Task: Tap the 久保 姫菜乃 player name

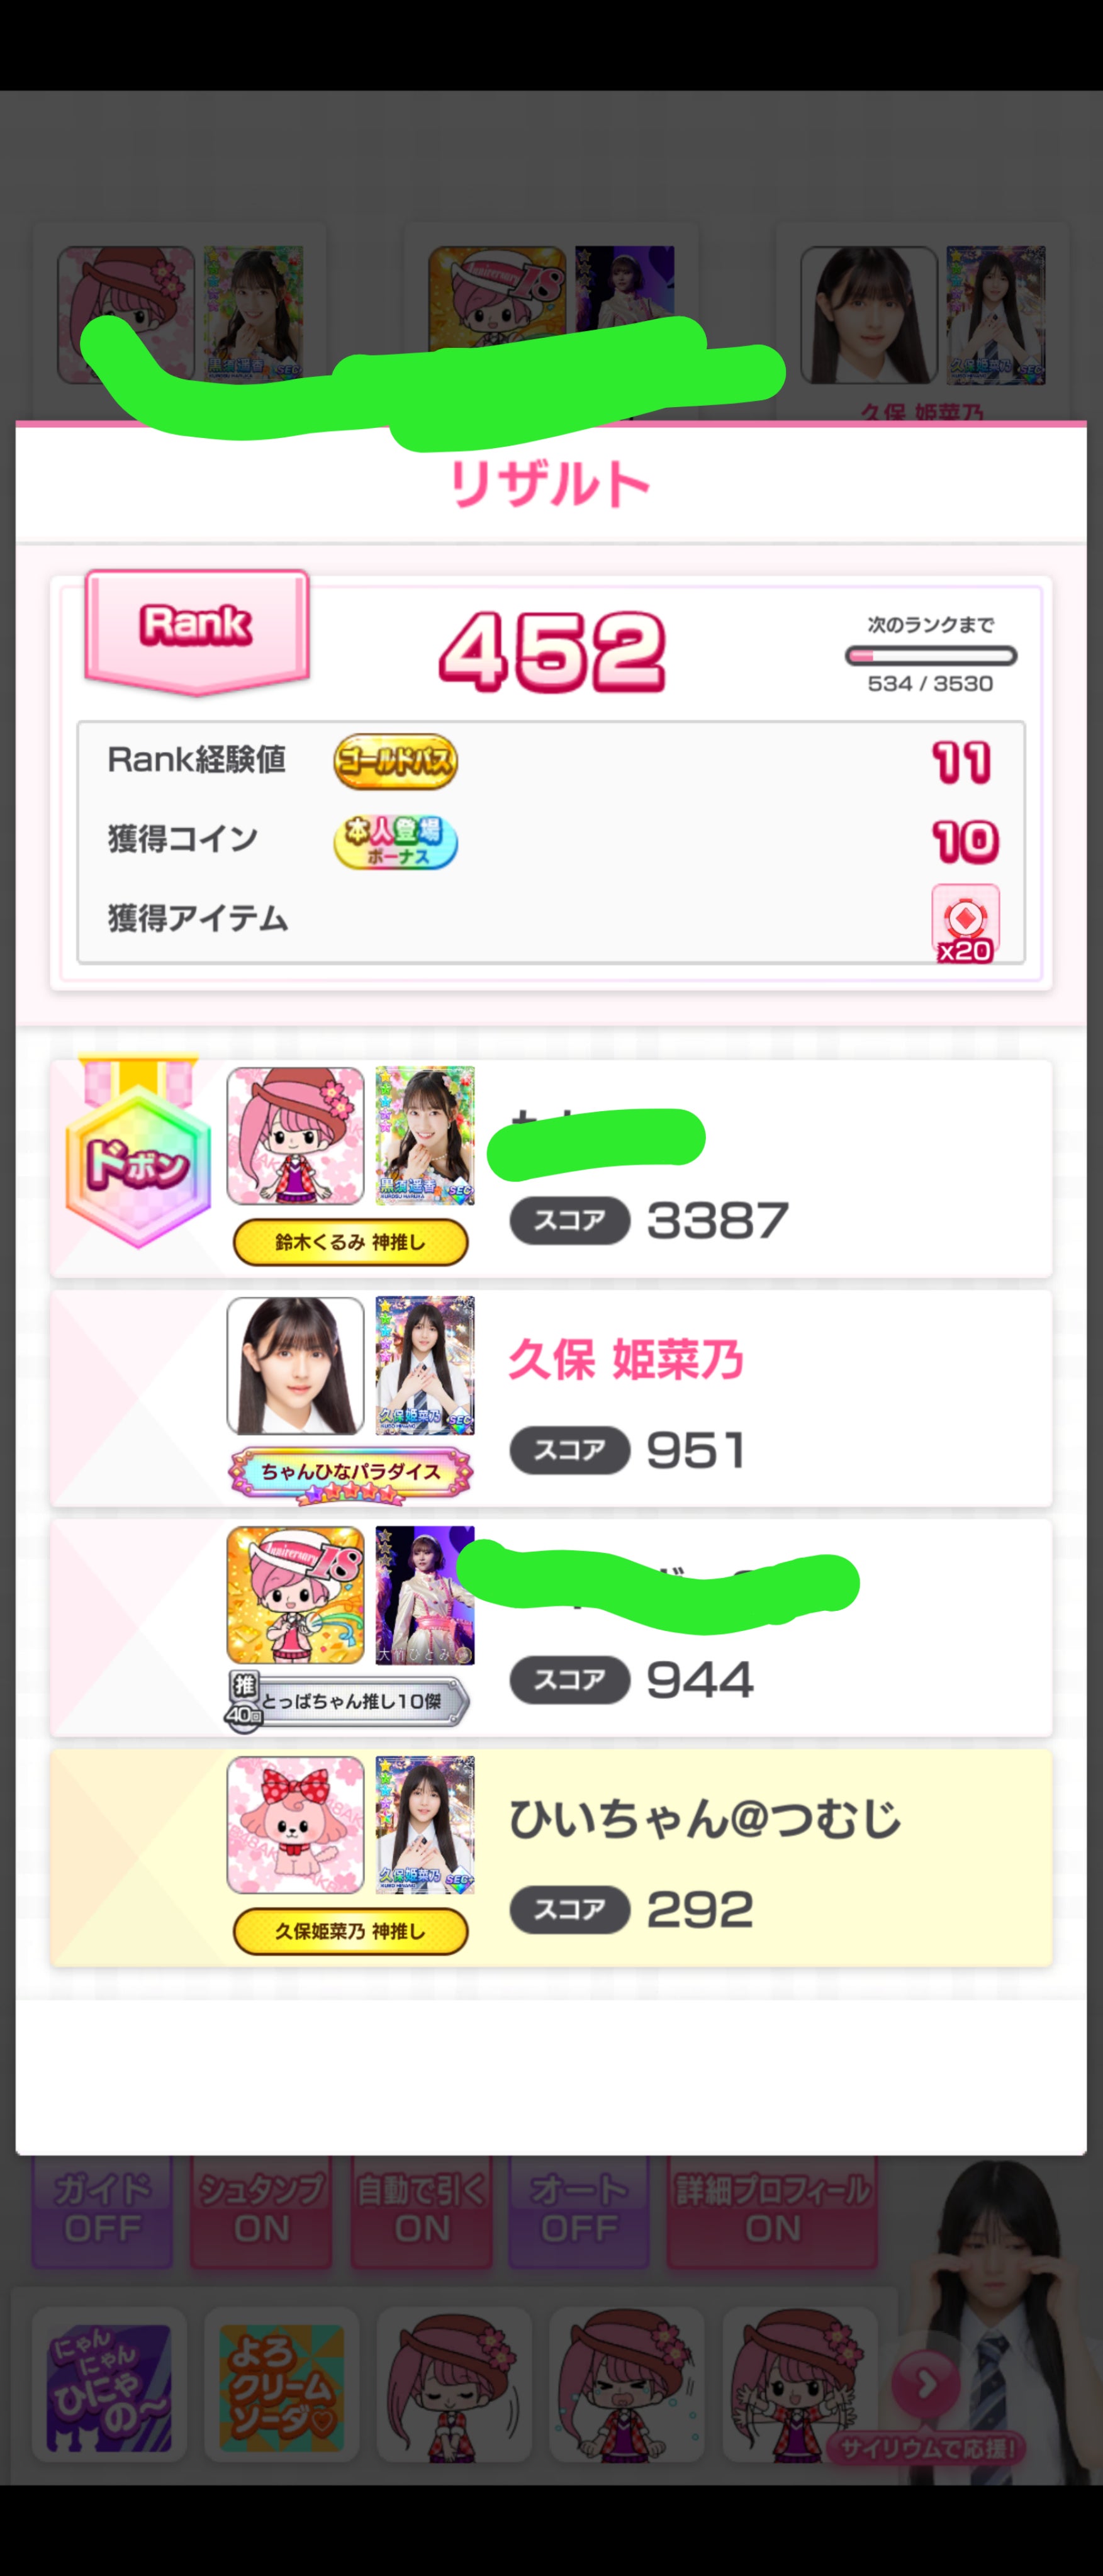Action: pos(625,1360)
